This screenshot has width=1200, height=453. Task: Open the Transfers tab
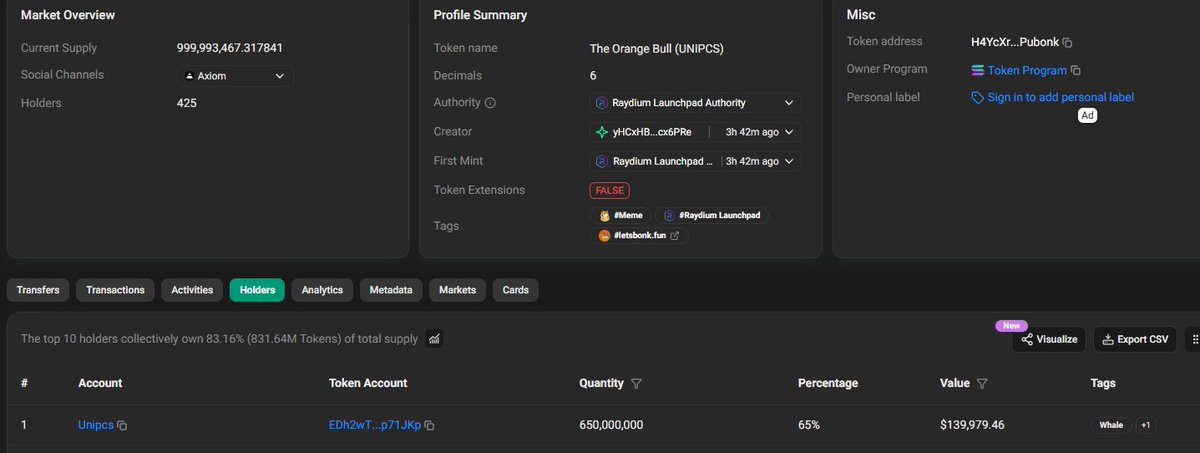(38, 290)
